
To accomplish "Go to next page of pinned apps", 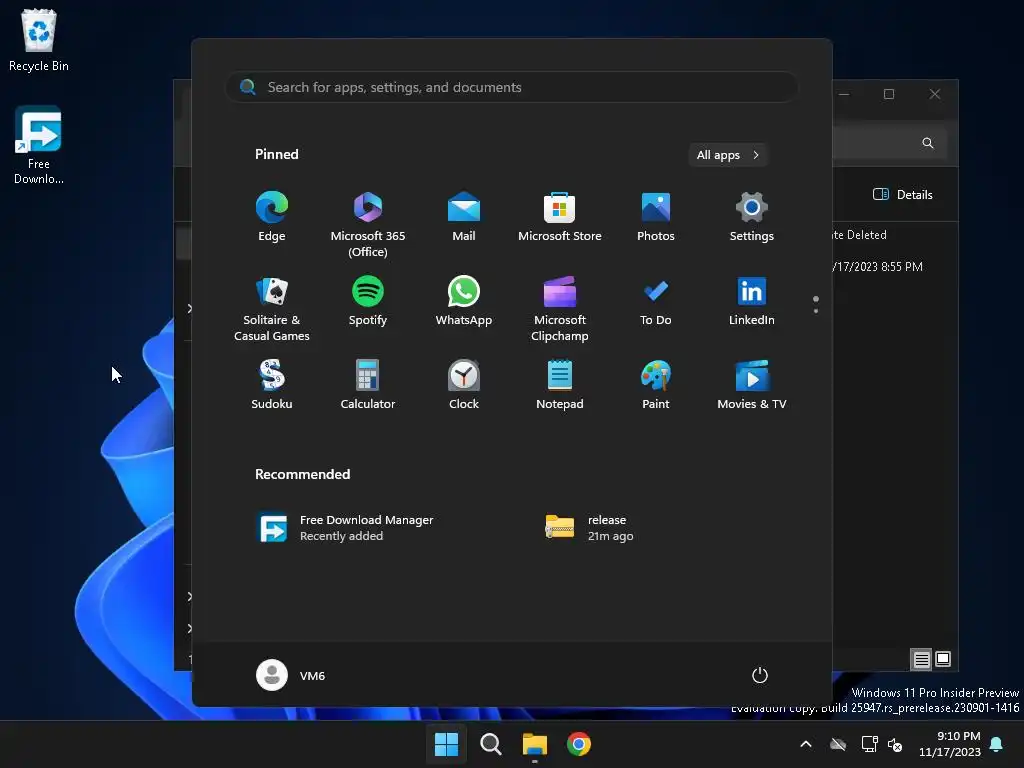I will pos(816,310).
